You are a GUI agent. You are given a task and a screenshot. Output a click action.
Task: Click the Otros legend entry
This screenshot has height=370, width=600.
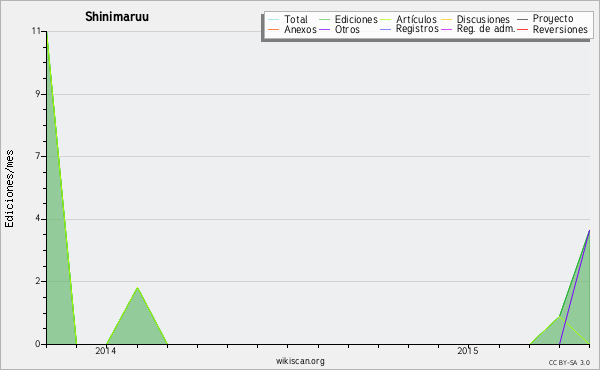click(339, 29)
